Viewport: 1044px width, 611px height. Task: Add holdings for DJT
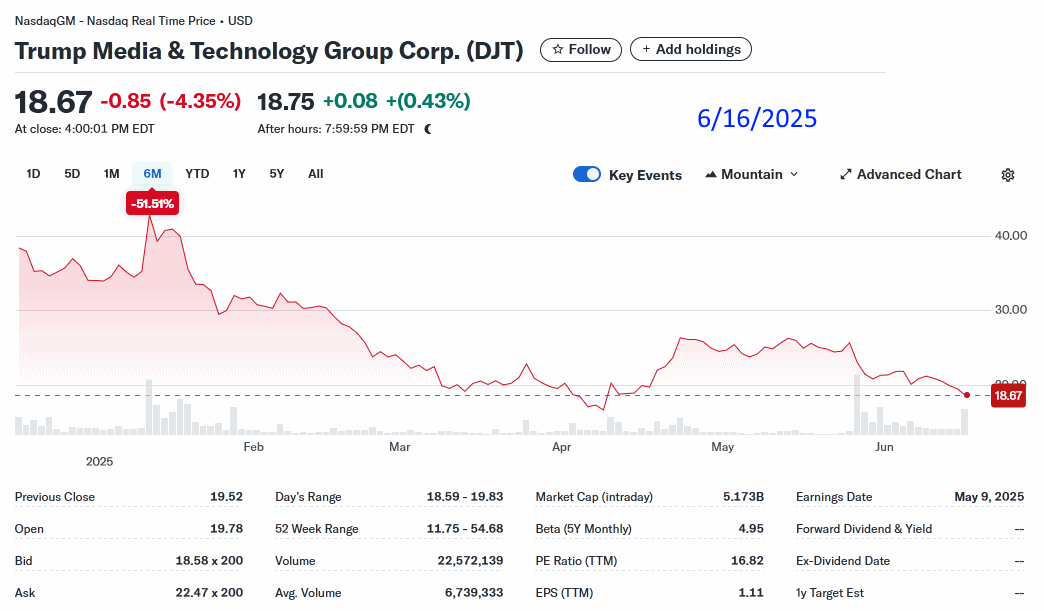690,49
